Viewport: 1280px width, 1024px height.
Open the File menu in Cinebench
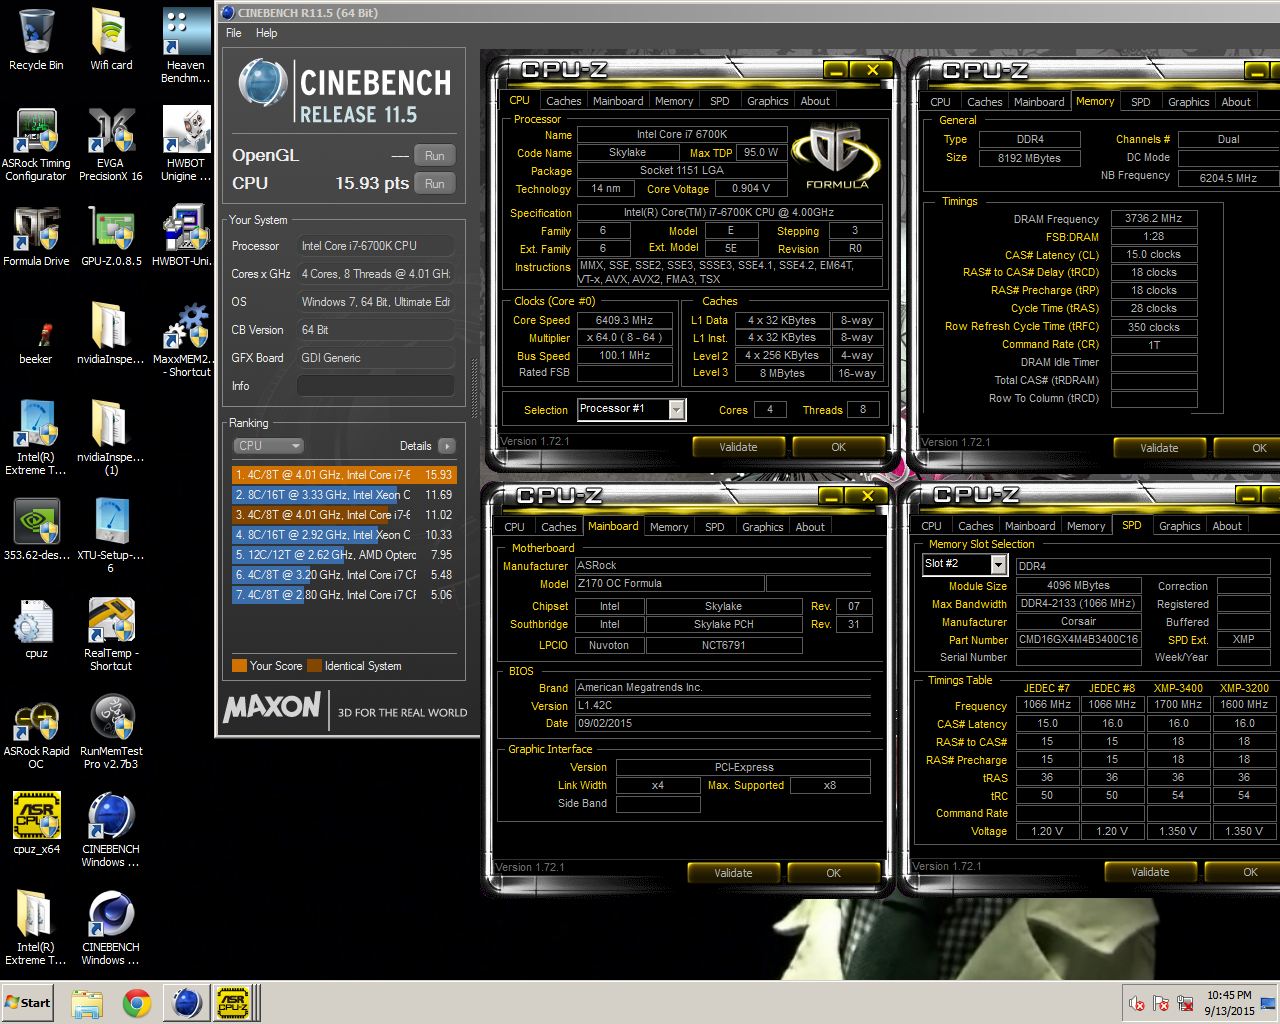234,33
